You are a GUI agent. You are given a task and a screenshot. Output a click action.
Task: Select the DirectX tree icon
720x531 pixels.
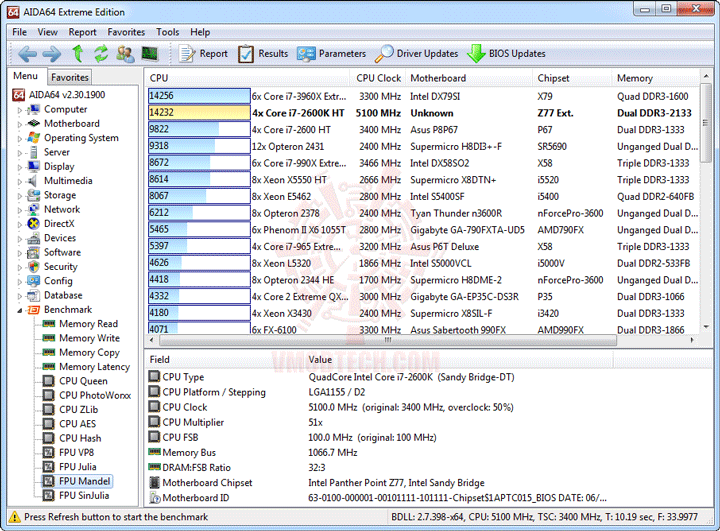click(33, 224)
